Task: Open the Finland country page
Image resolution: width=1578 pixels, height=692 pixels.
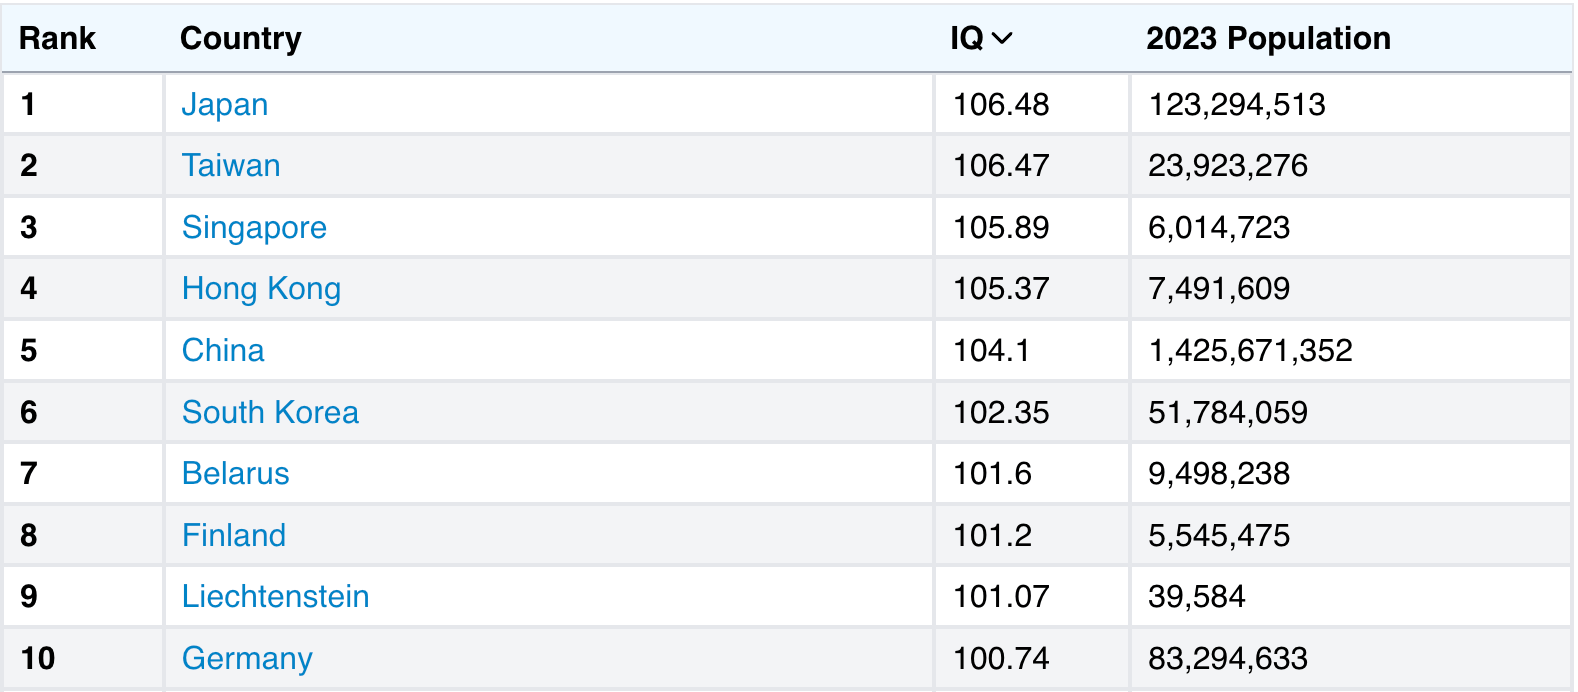Action: pyautogui.click(x=233, y=535)
